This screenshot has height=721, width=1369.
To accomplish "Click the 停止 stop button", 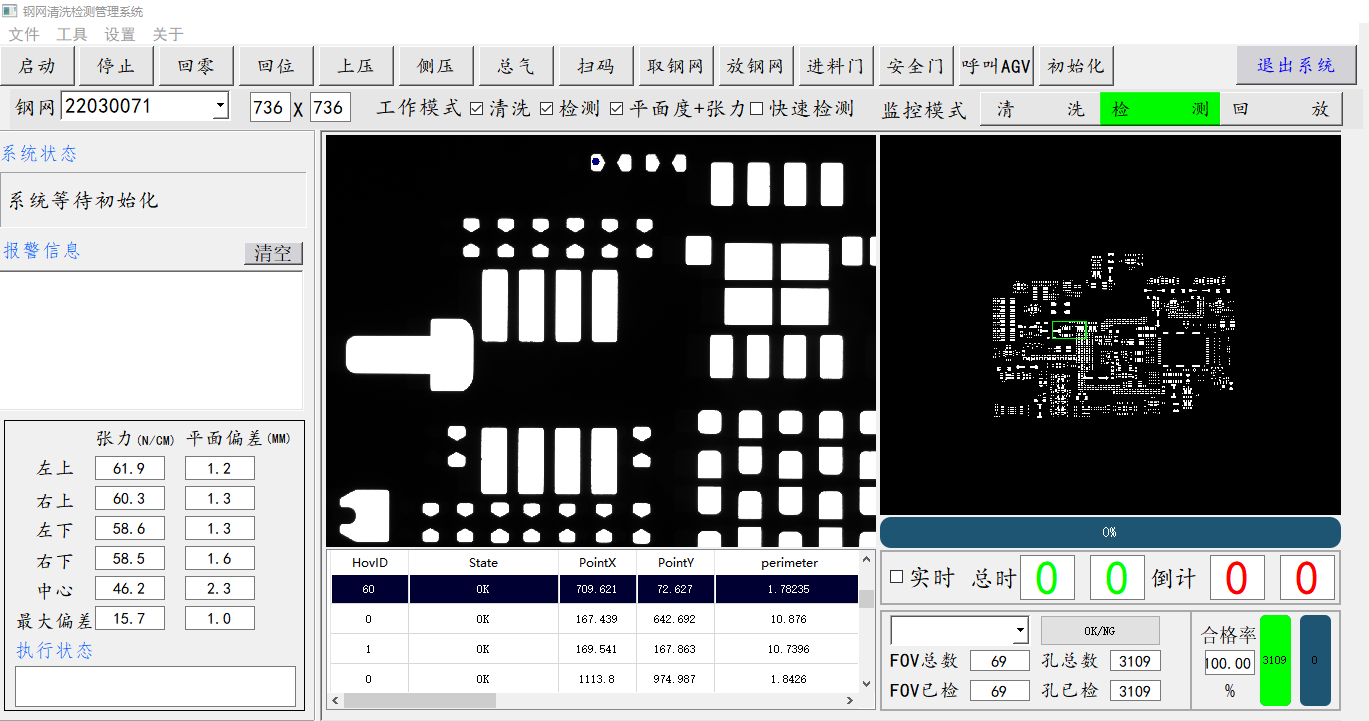I will tap(116, 66).
